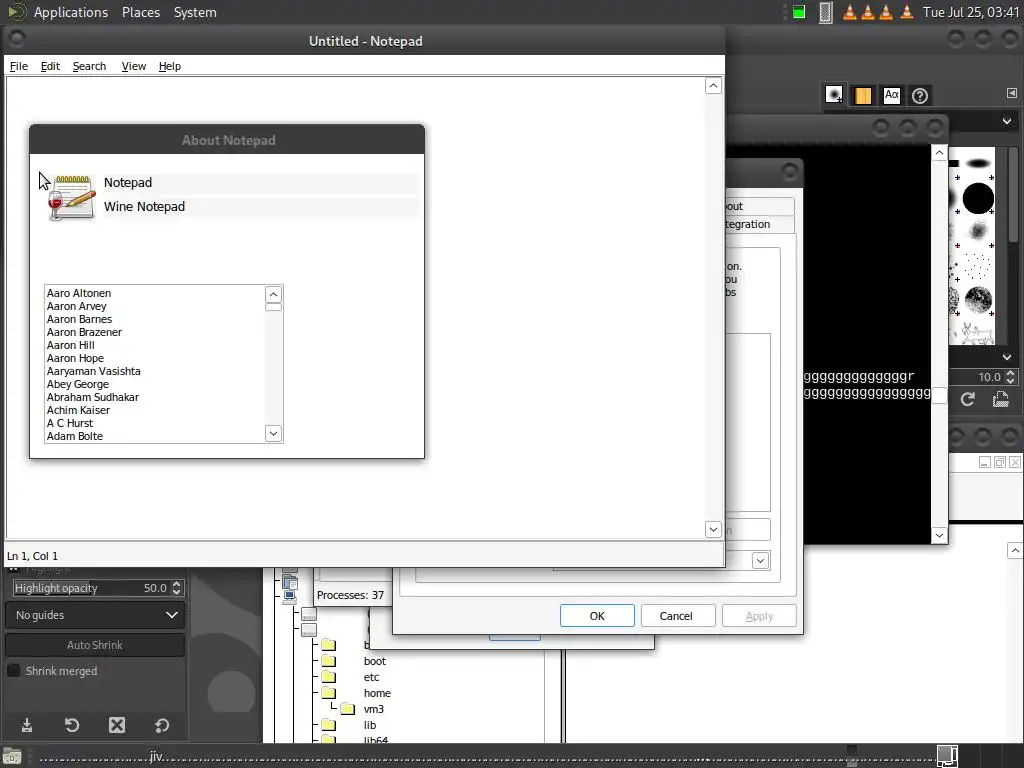The height and width of the screenshot is (768, 1024).
Task: Click save tool preset icon in GIMP options
Action: coord(27,725)
